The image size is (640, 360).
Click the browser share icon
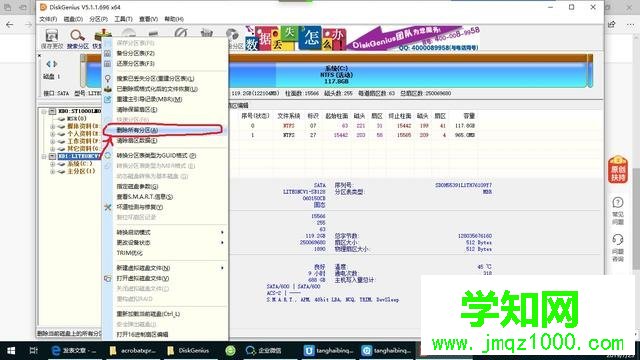pyautogui.click(x=611, y=24)
